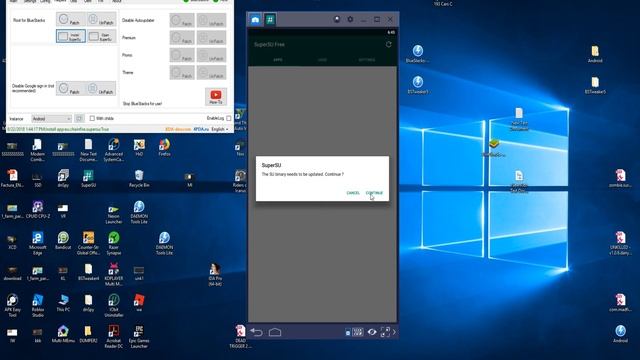640x360 pixels.
Task: Switch to BlueStacks Home tab
Action: pyautogui.click(x=255, y=19)
